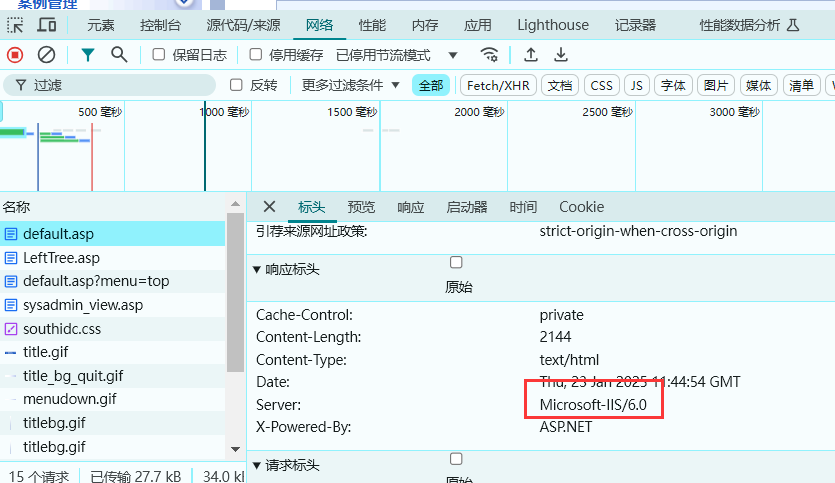Viewport: 835px width, 483px height.
Task: Expand the 更多过滤条件 dropdown
Action: tap(351, 85)
